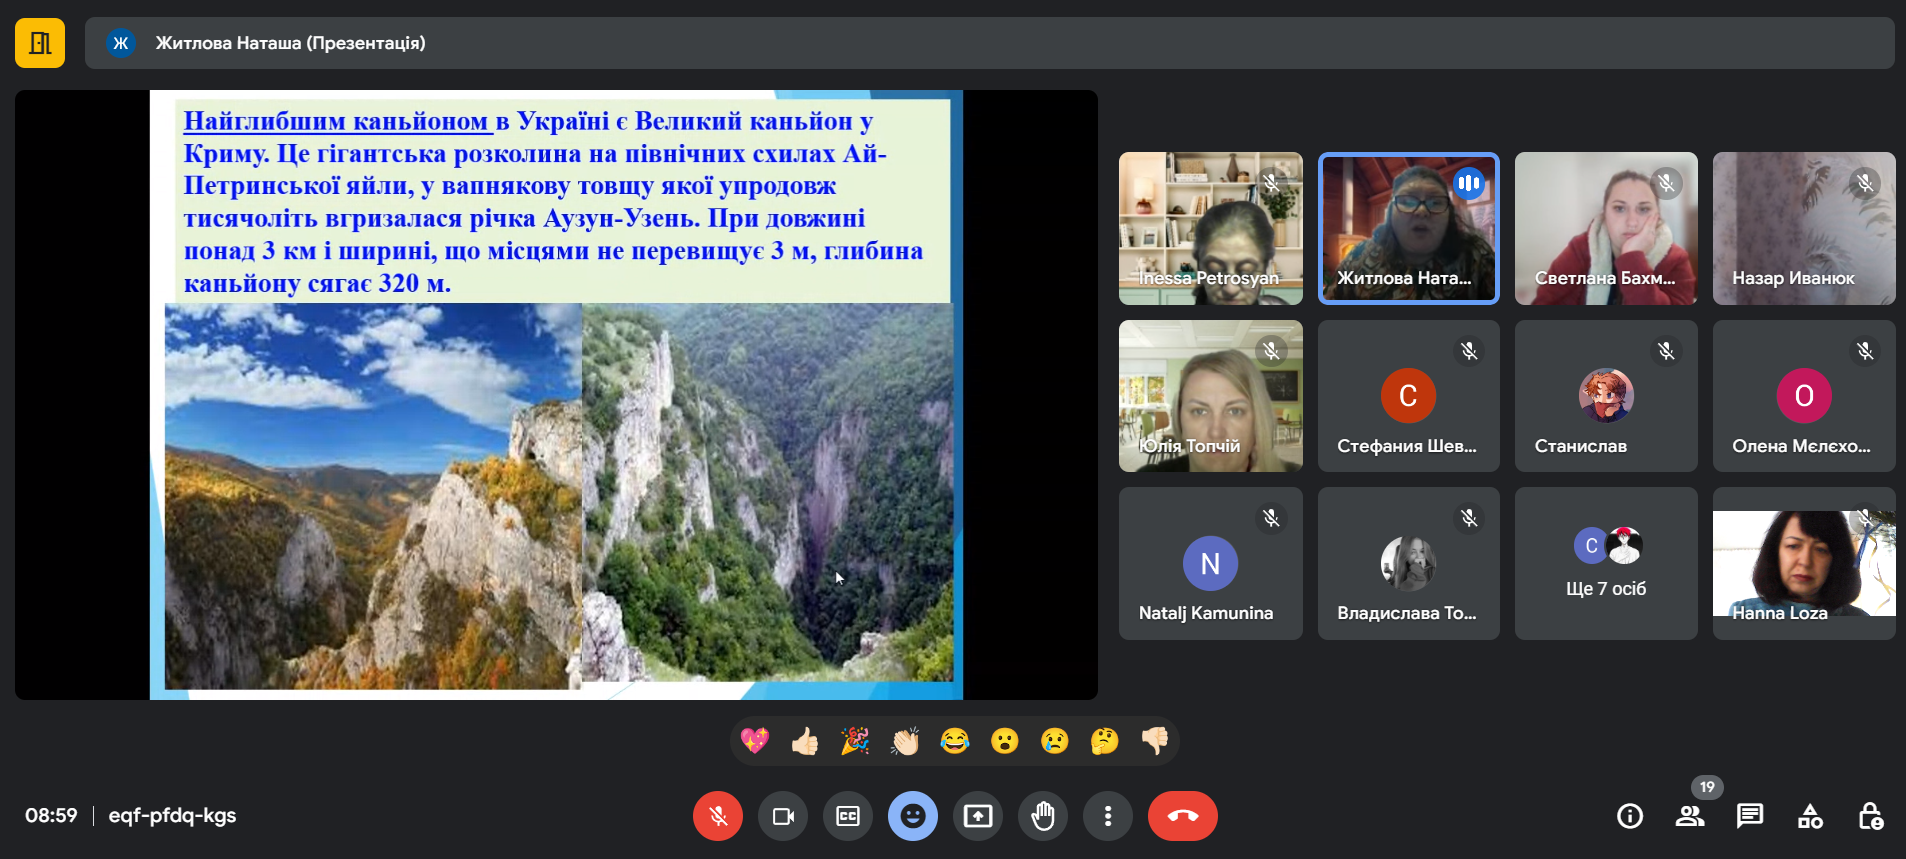Turn on the camera

click(x=783, y=816)
